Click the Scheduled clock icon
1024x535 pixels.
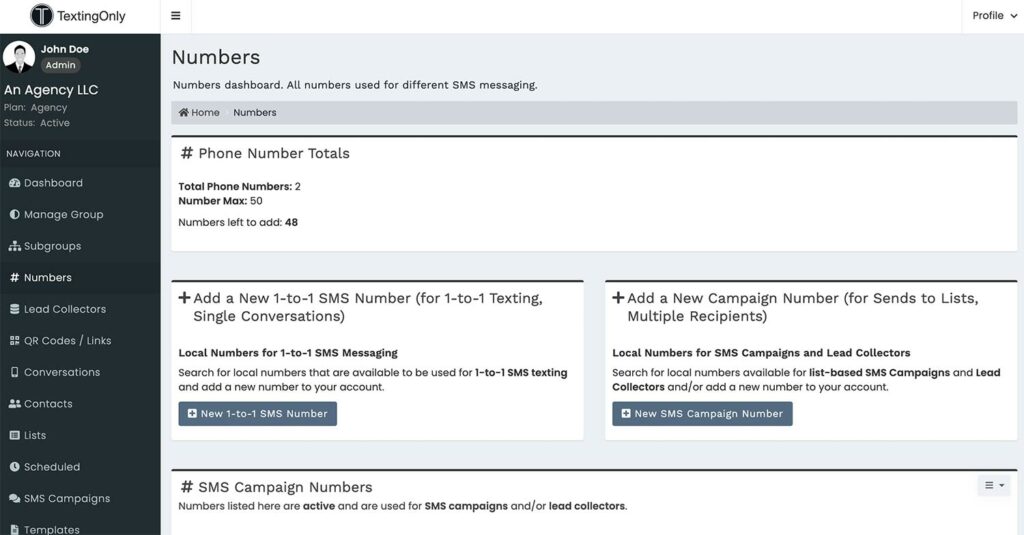click(x=14, y=467)
